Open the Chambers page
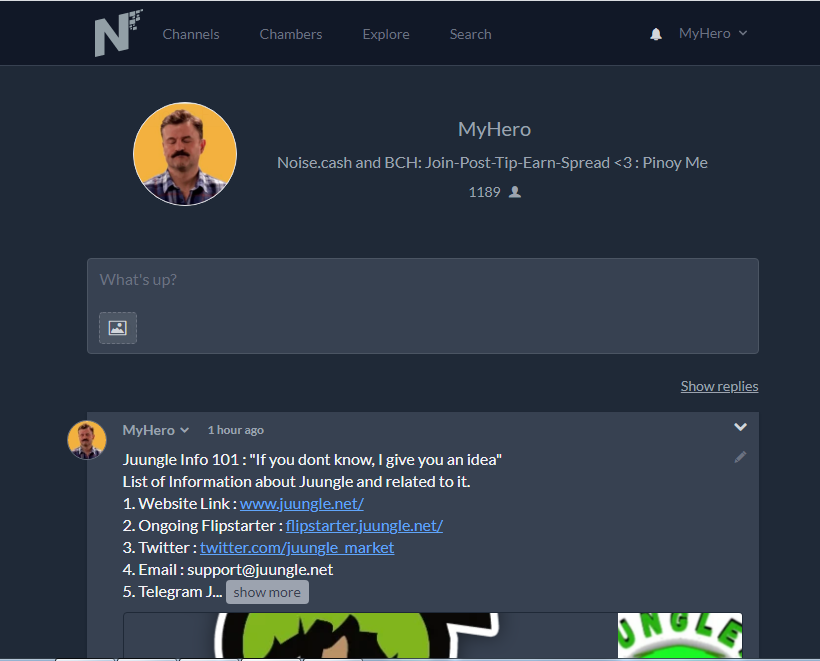This screenshot has width=820, height=661. pyautogui.click(x=291, y=34)
